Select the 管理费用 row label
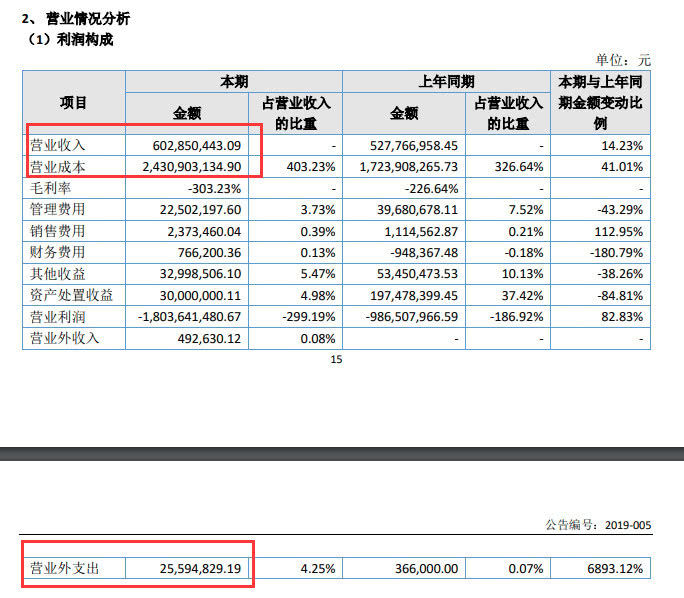The height and width of the screenshot is (598, 684). [x=57, y=209]
